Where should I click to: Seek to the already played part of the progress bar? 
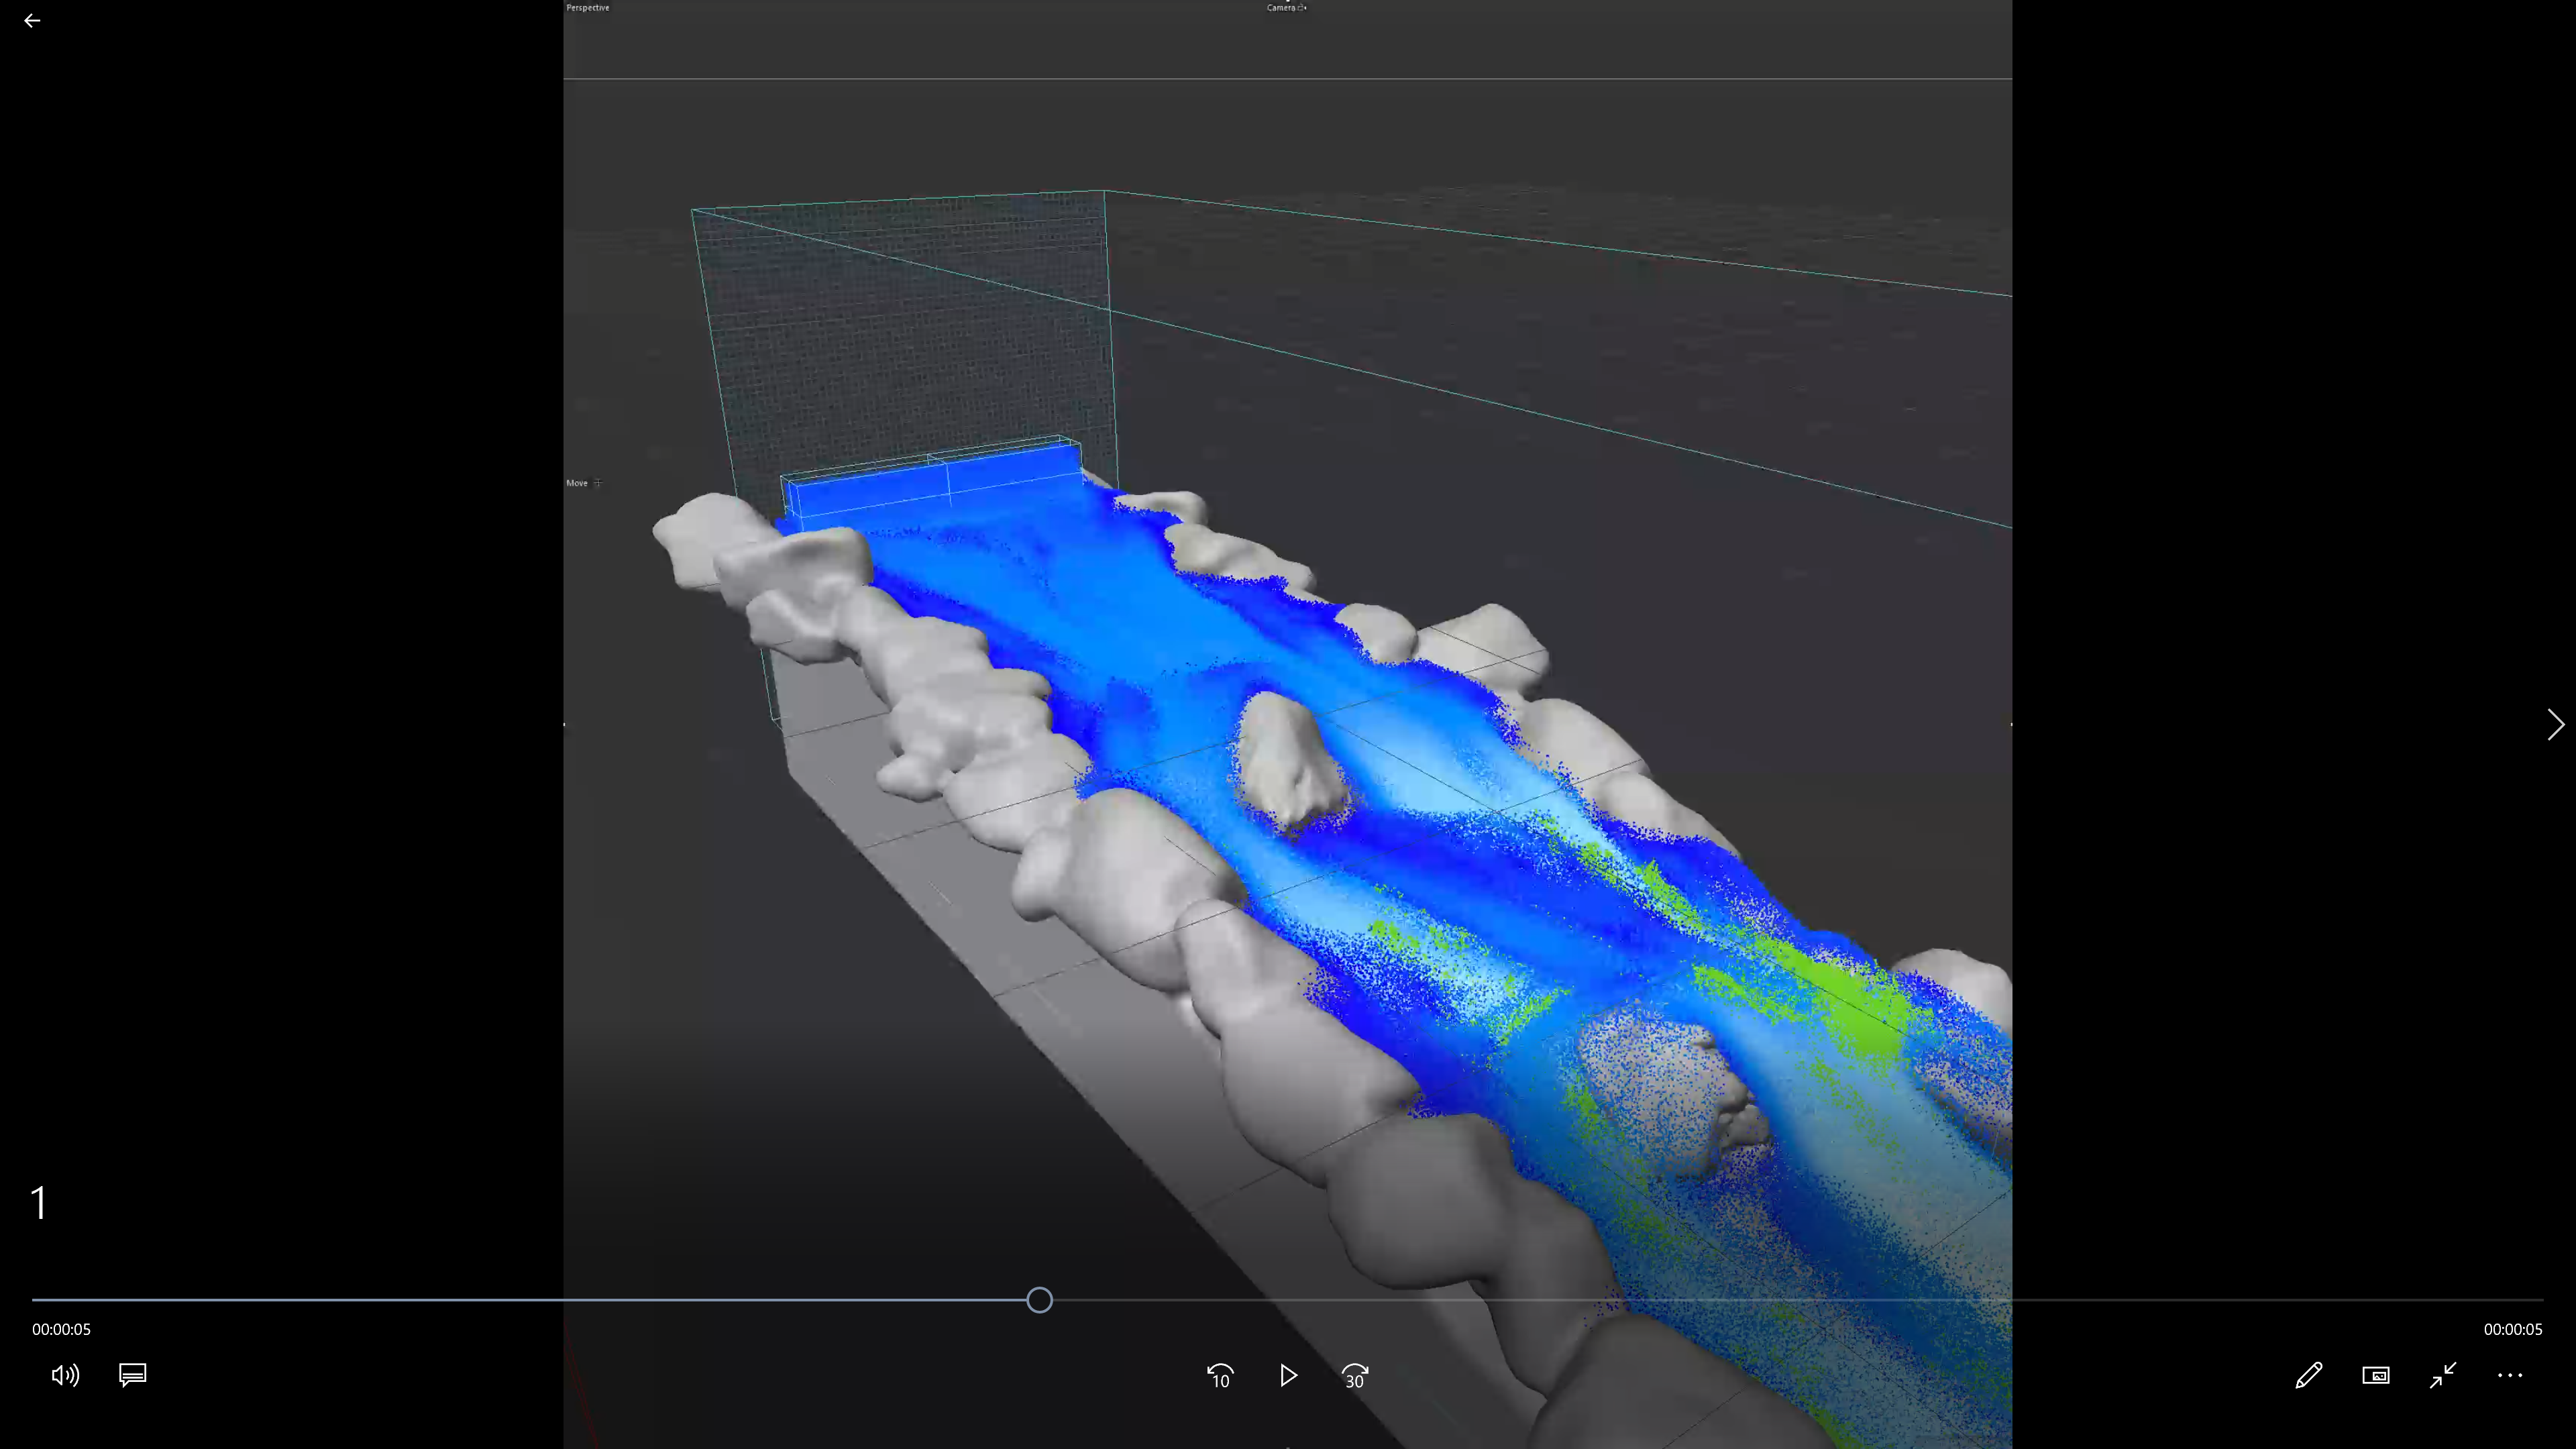click(529, 1300)
